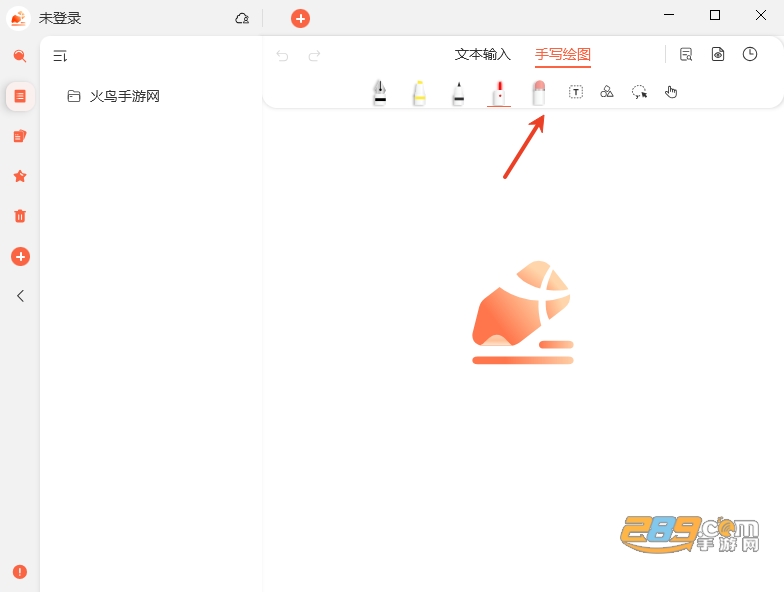Screen dimensions: 784x592
Task: Select the red marker pen tool
Action: click(x=499, y=94)
